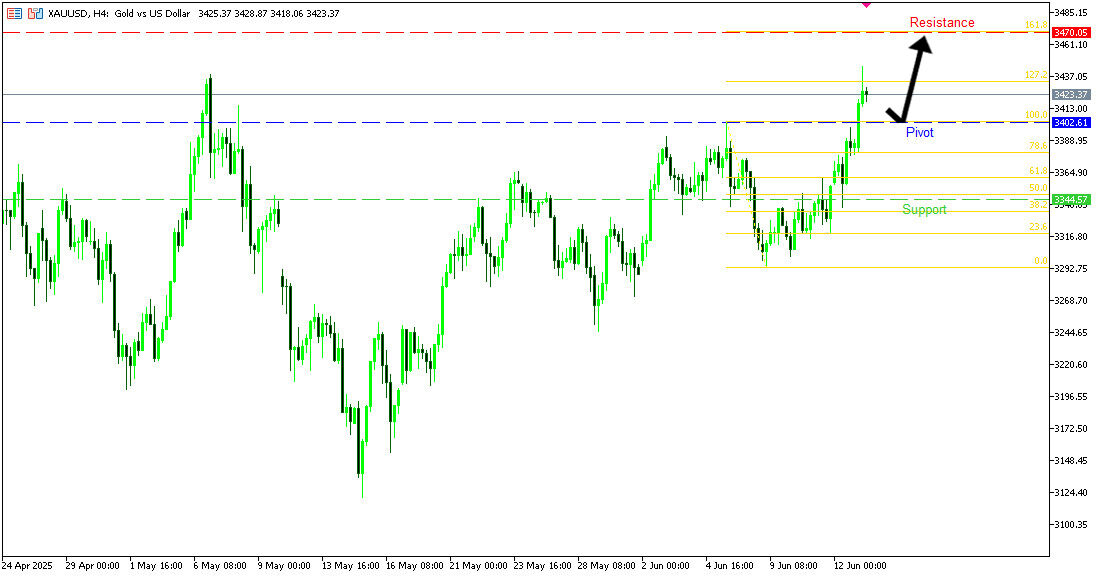
Task: Click the 0.0 Fibonacci level label
Action: pyautogui.click(x=1040, y=261)
